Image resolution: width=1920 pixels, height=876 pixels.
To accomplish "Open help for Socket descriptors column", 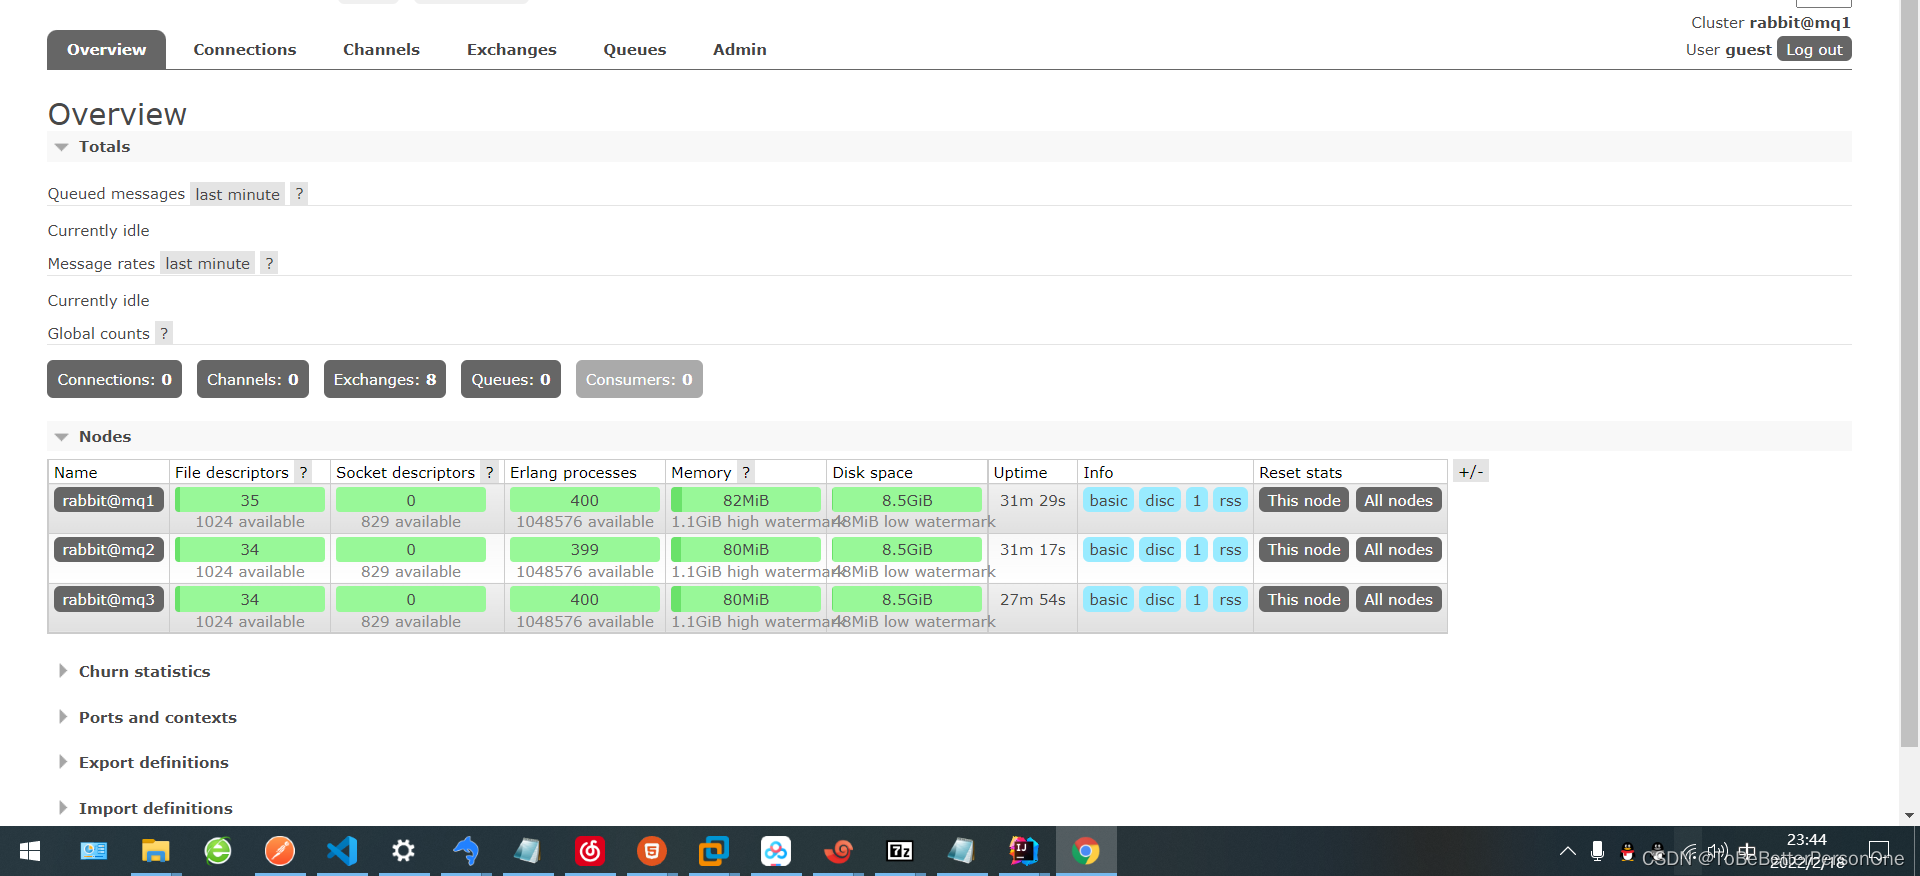I will [489, 472].
